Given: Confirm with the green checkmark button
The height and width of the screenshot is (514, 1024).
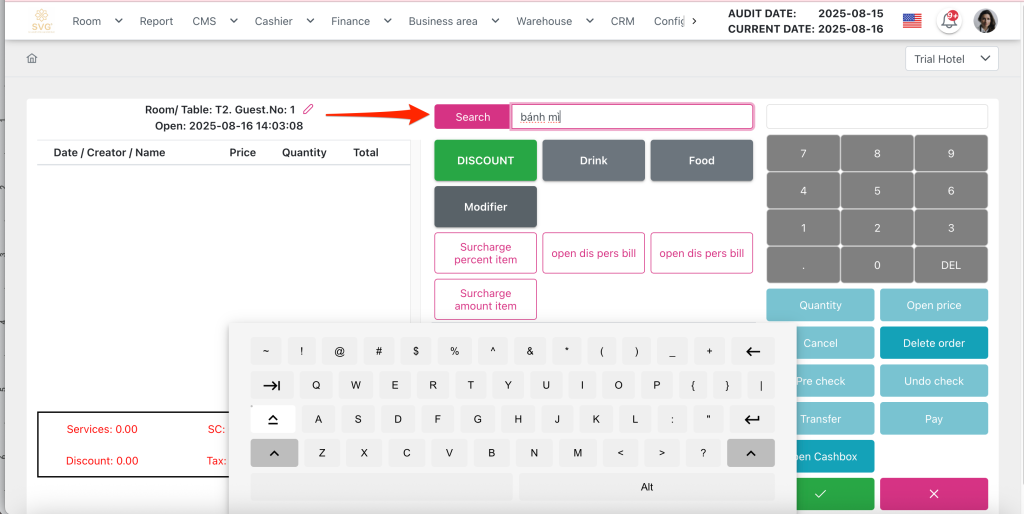Looking at the screenshot, I should [820, 494].
